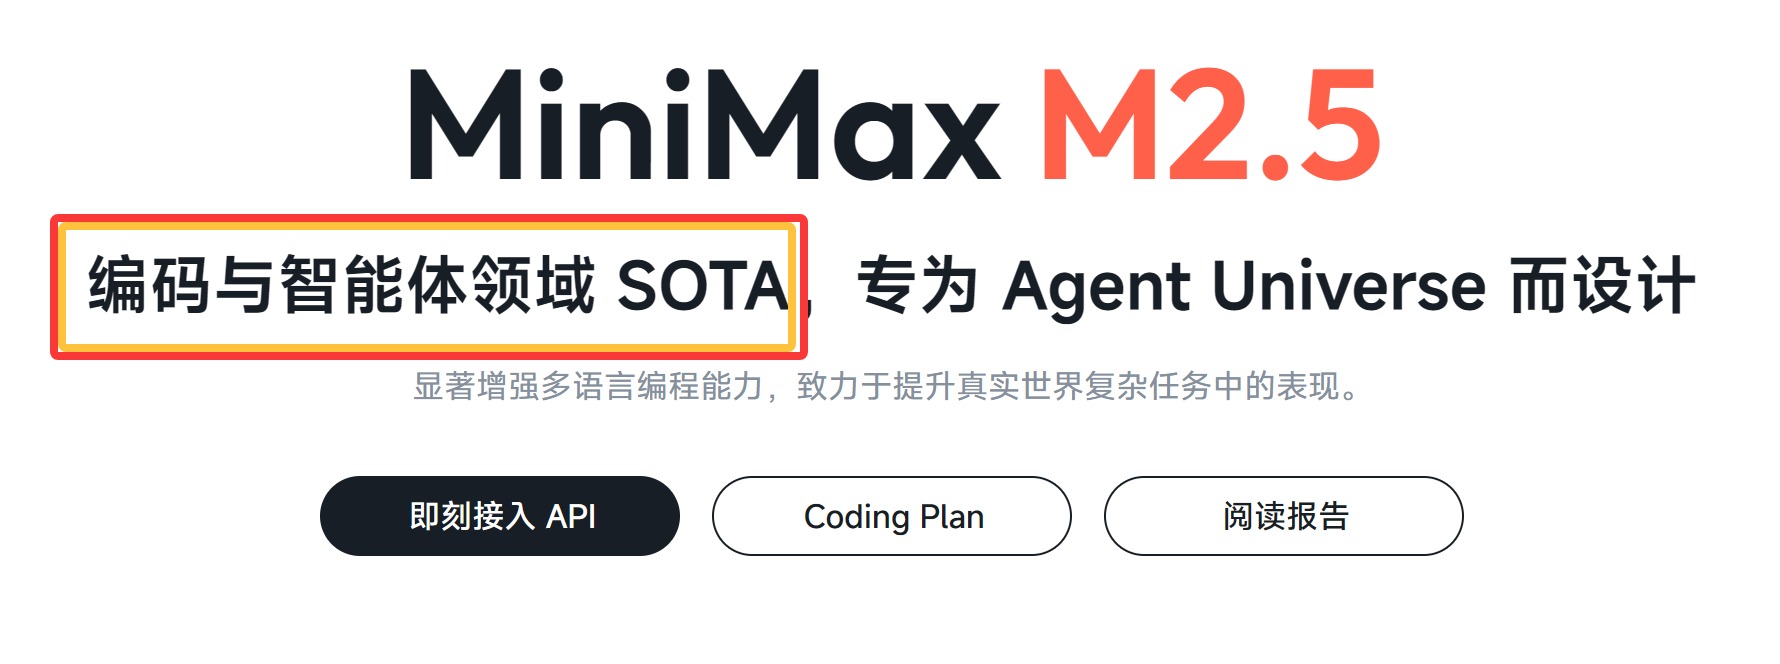Click the red-orange highlight box border
1780x664 pixels.
[429, 218]
